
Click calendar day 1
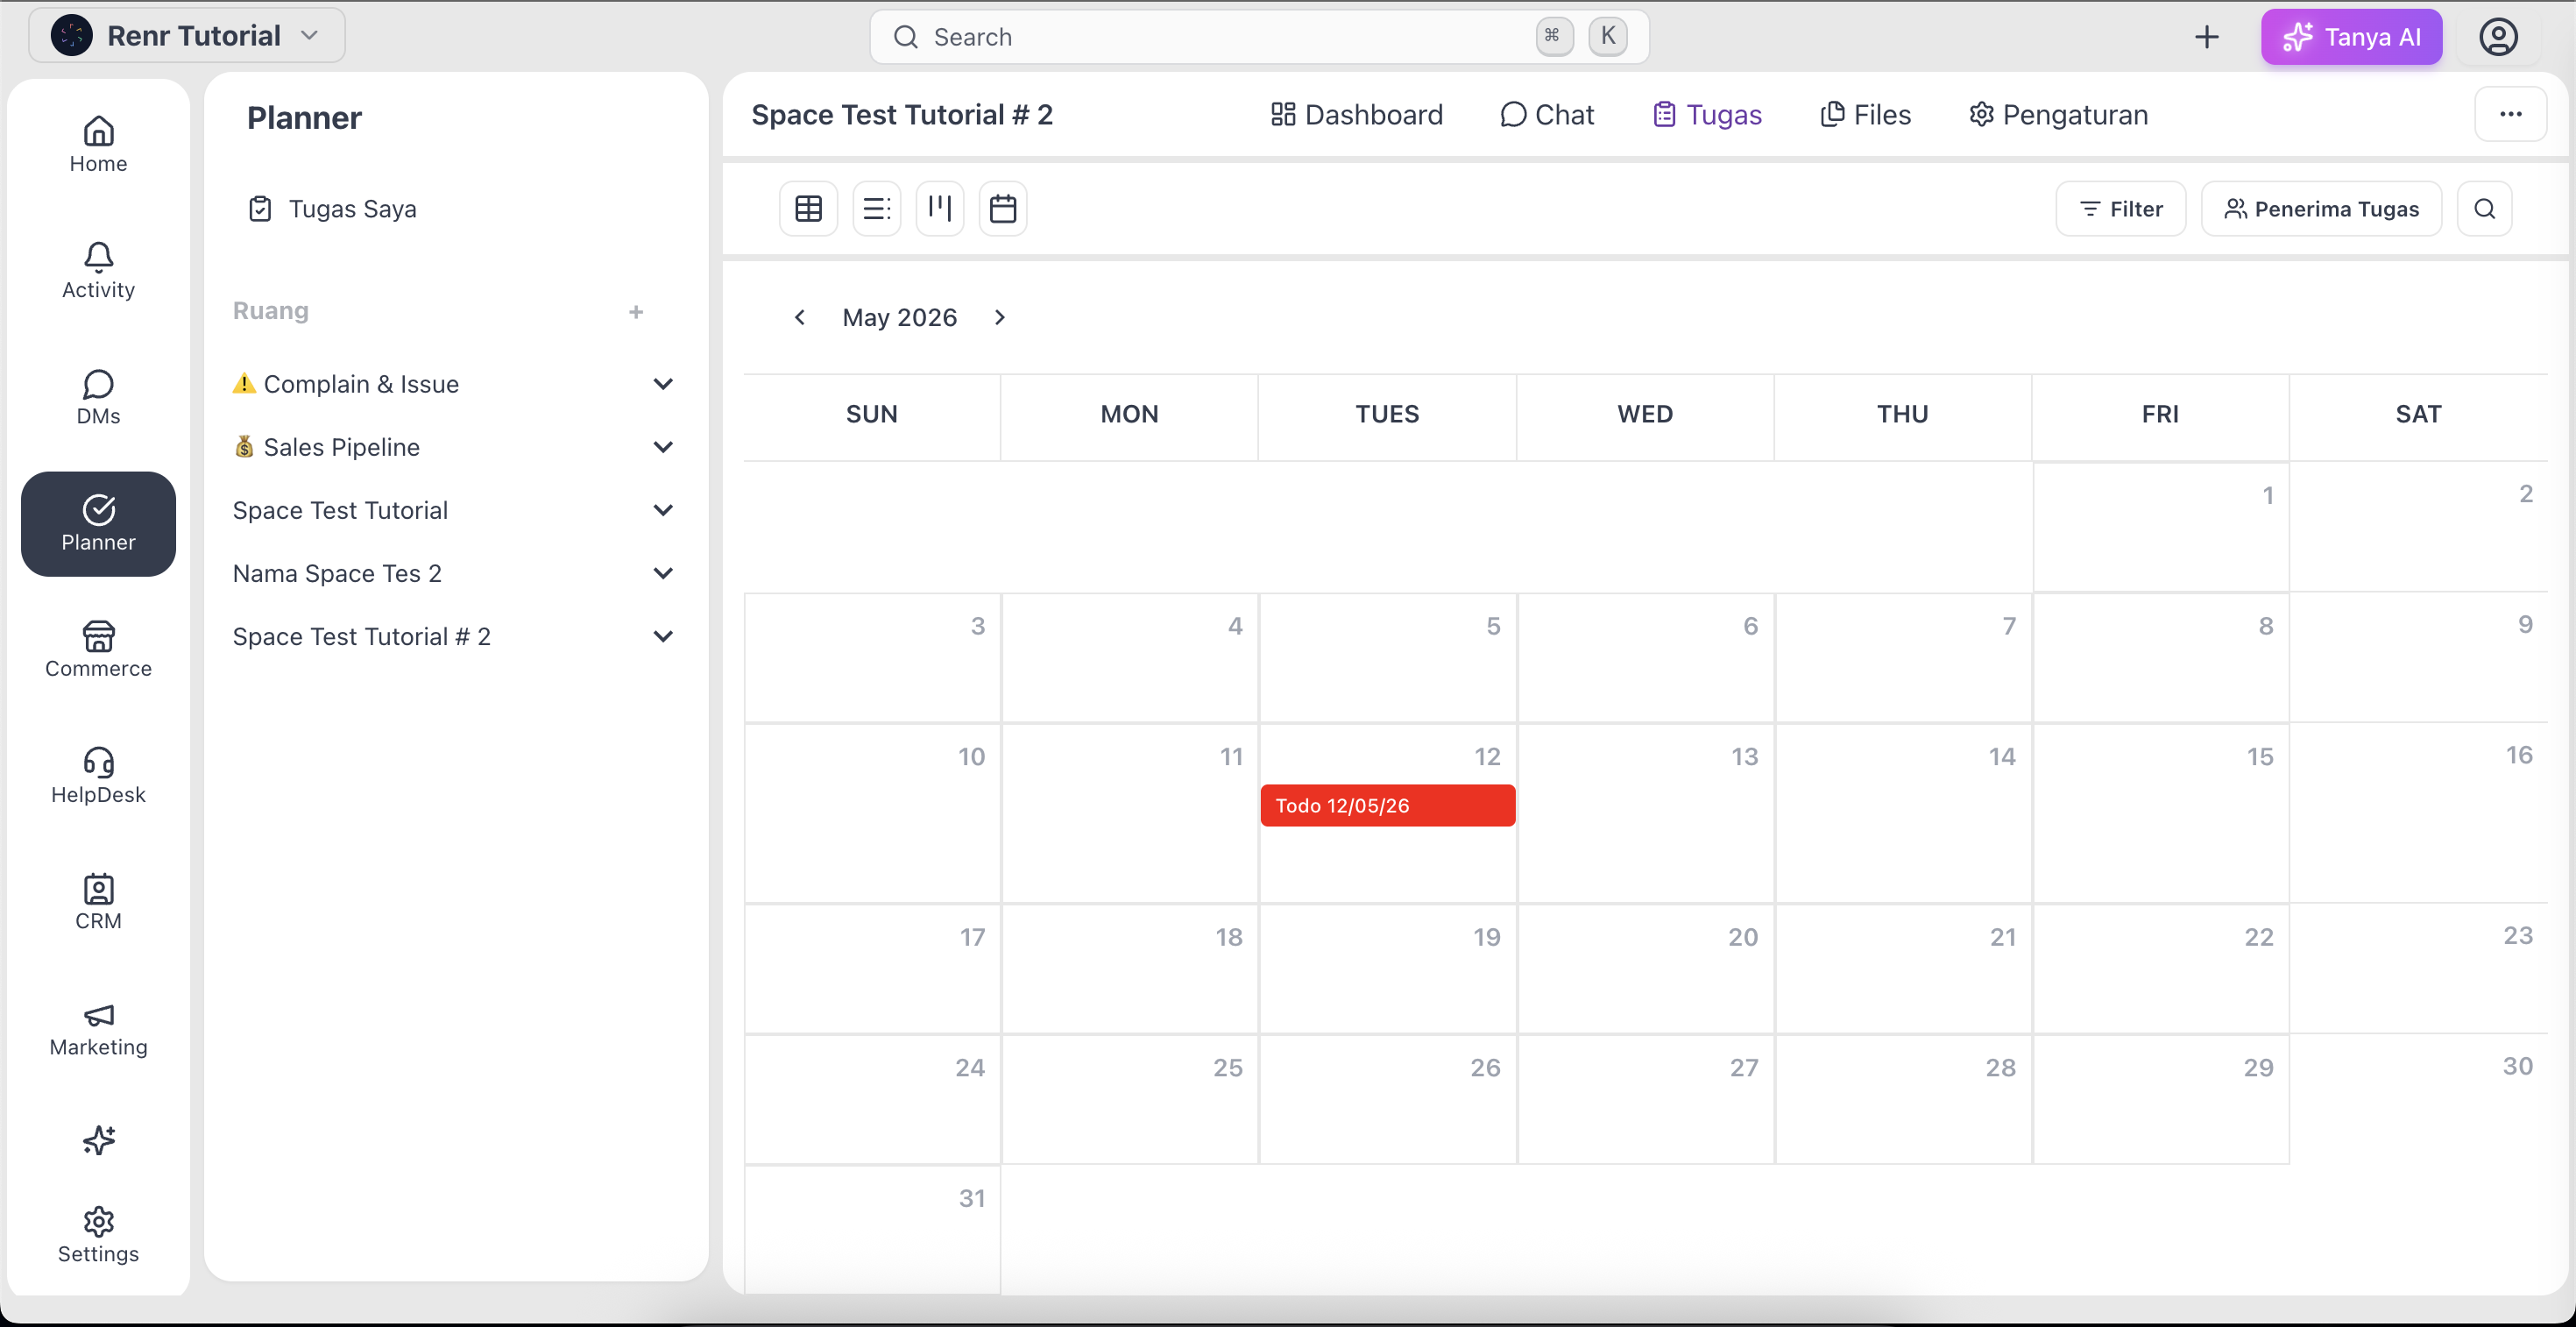pyautogui.click(x=2160, y=526)
